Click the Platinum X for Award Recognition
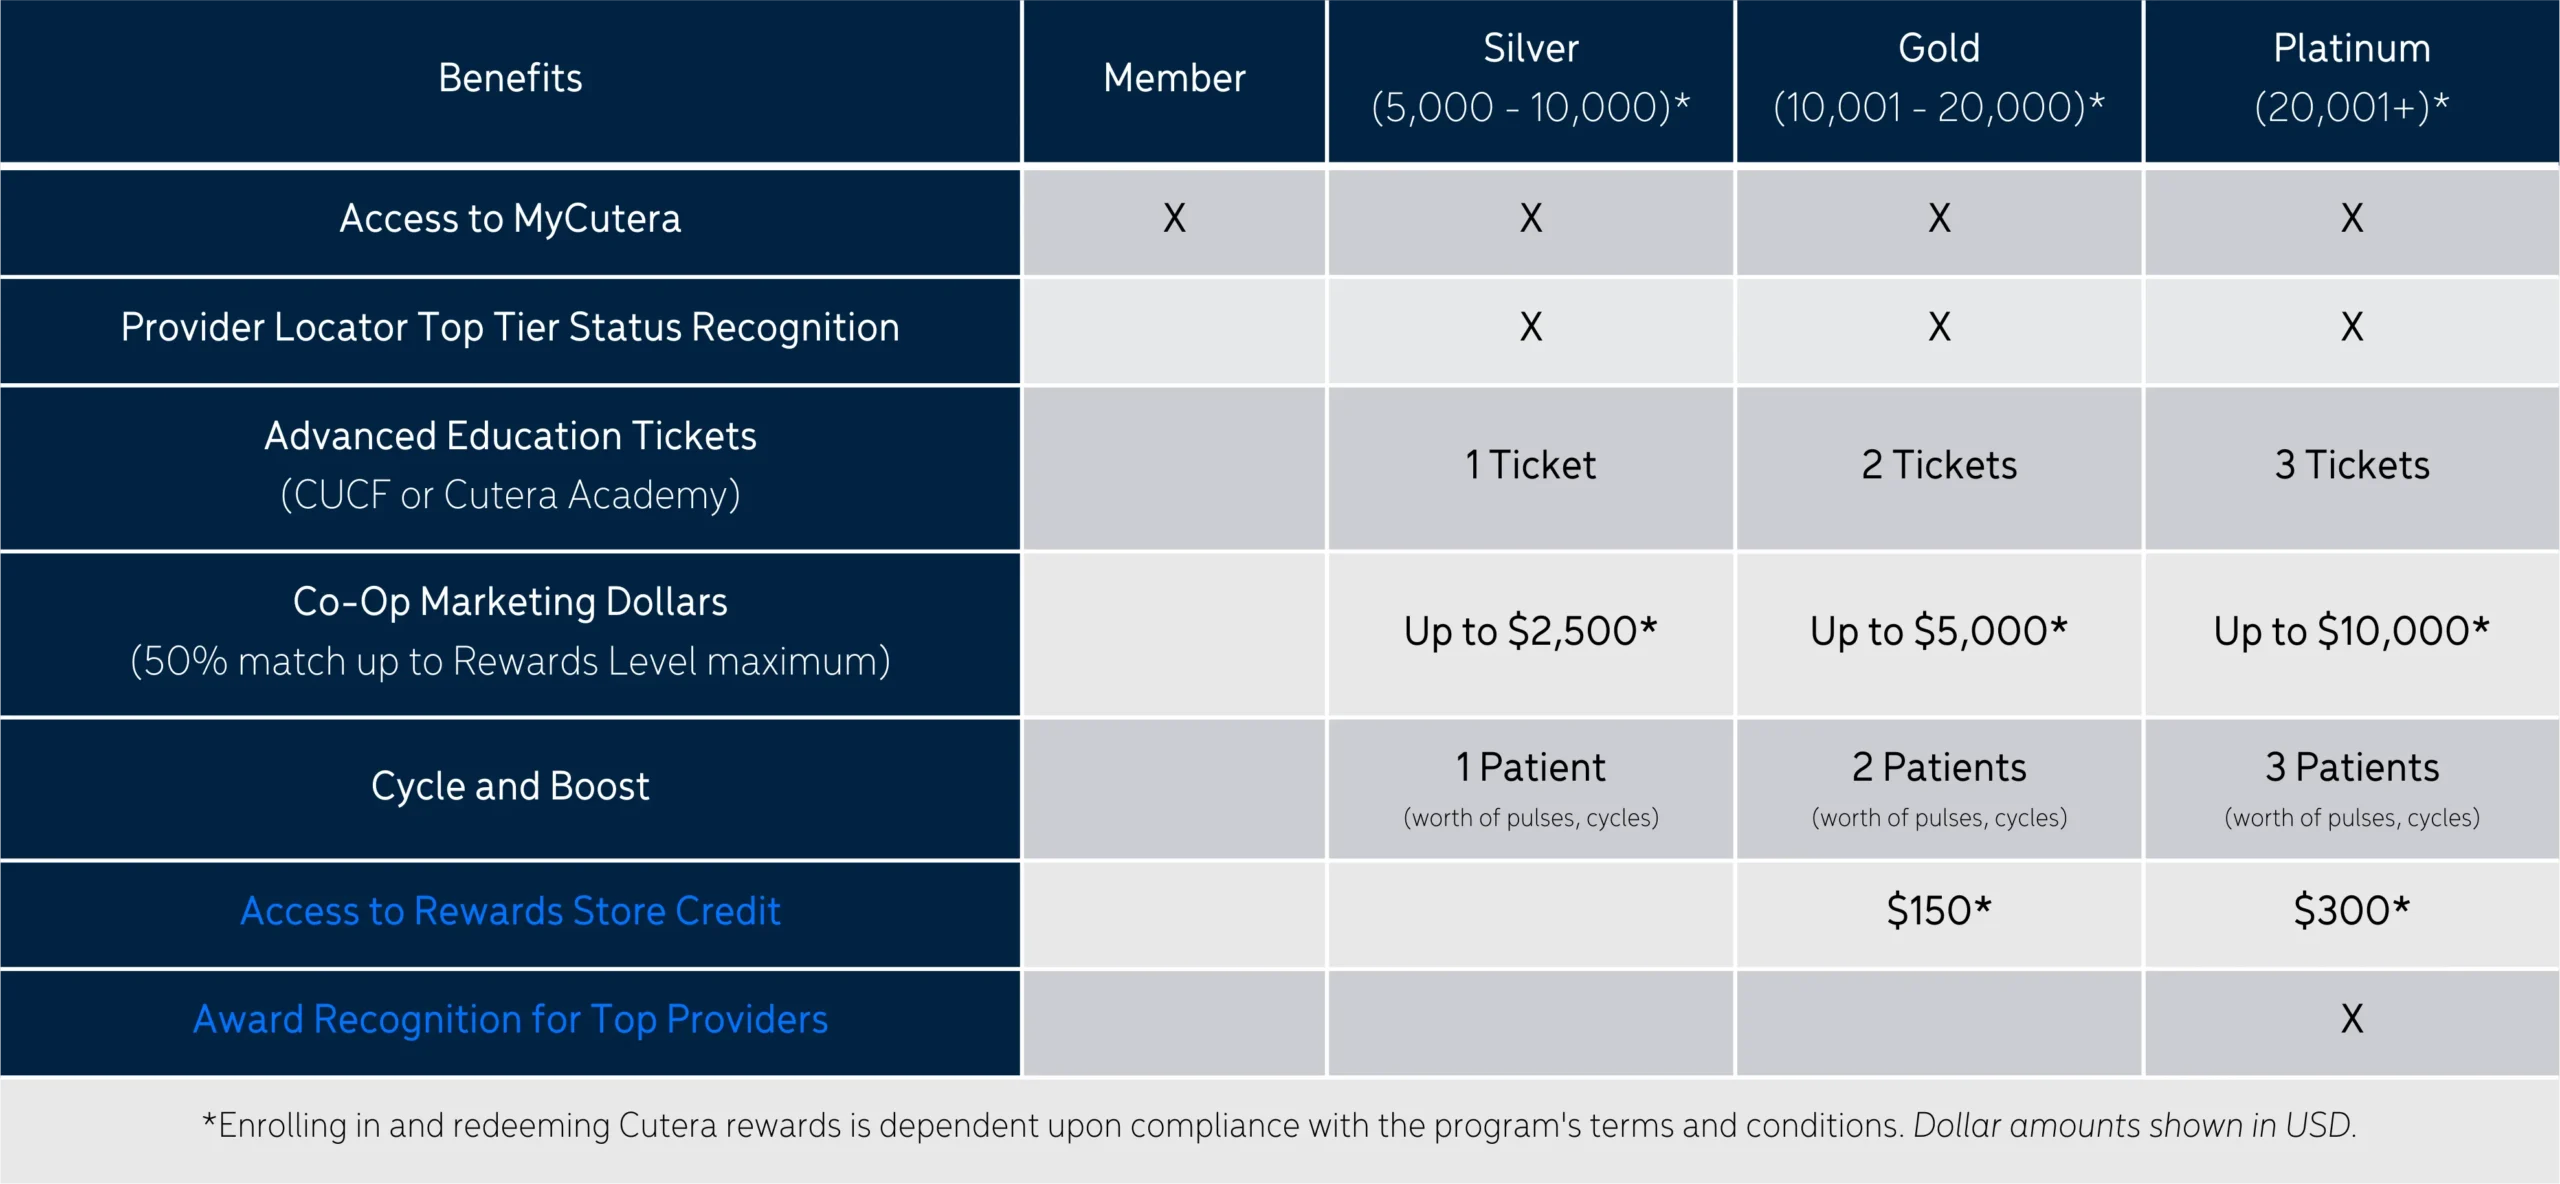2560x1184 pixels. coord(2352,1021)
